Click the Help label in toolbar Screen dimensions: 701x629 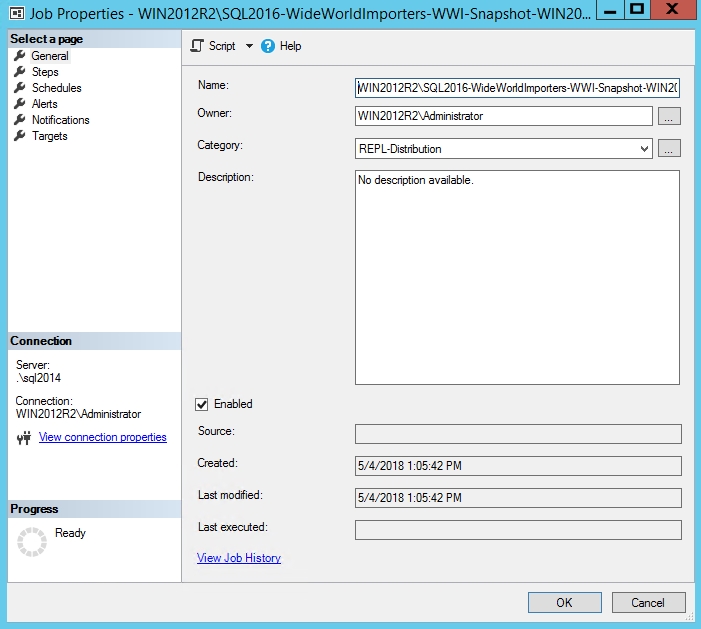[x=291, y=46]
